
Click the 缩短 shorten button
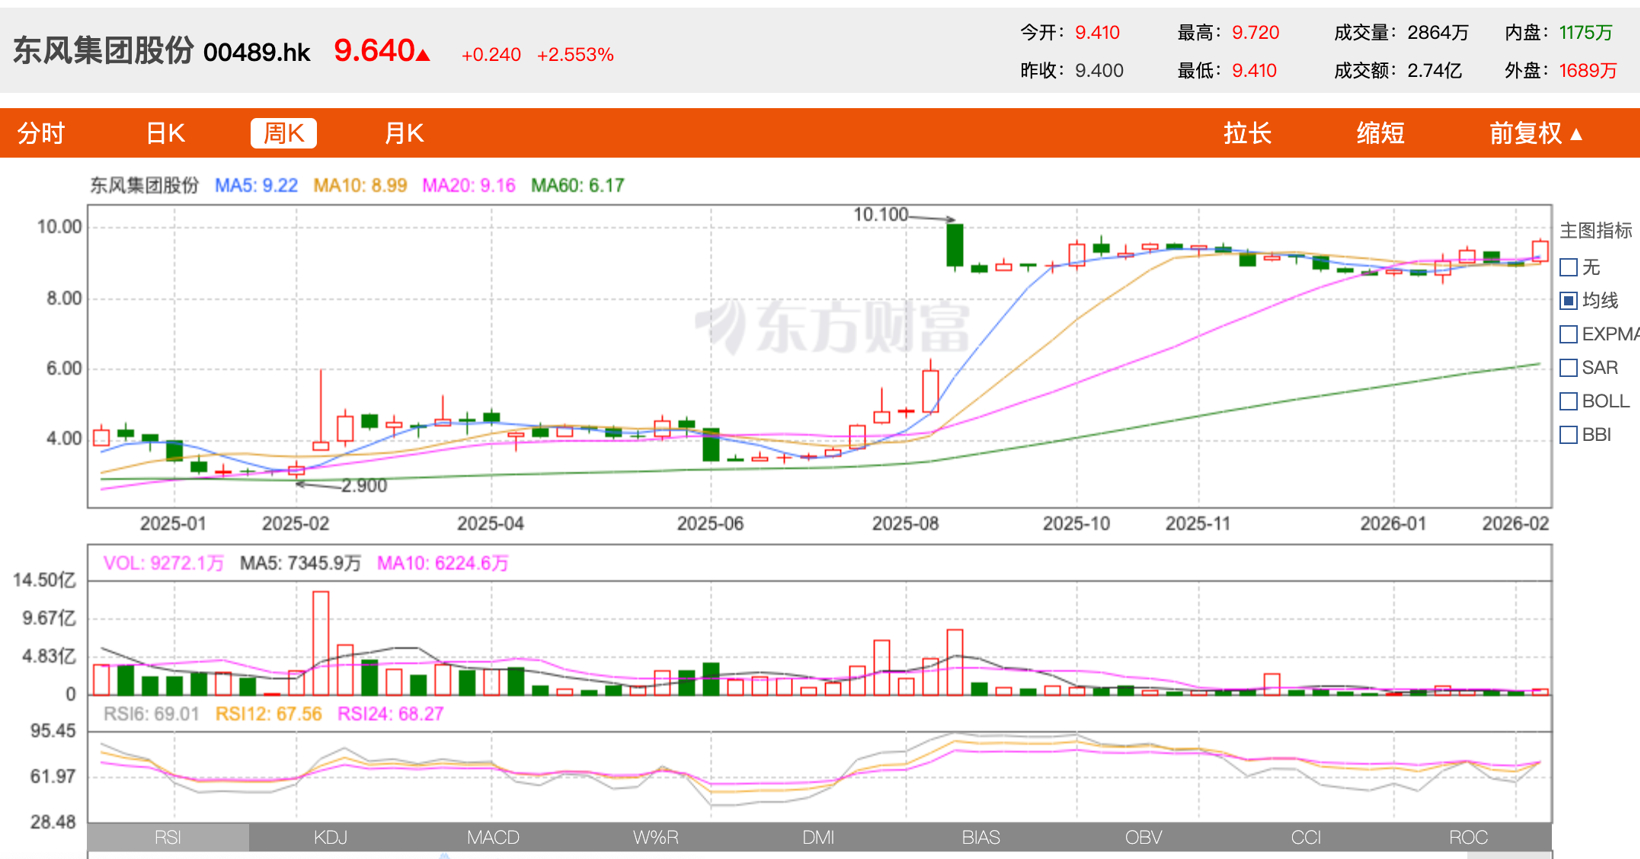point(1380,133)
